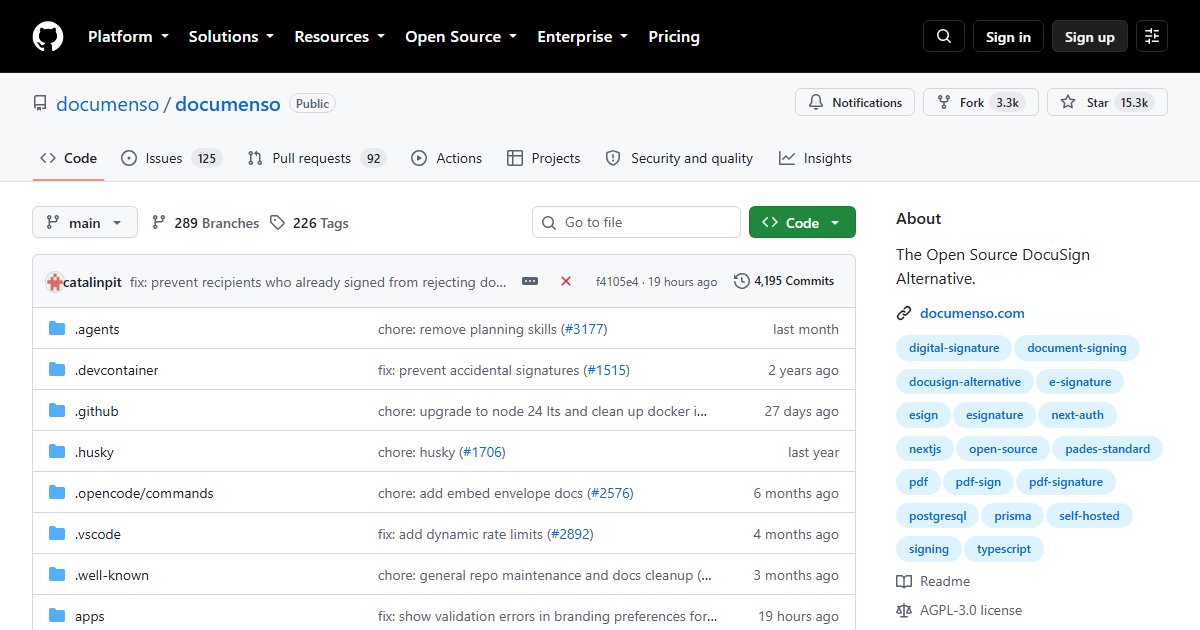
Task: Click the license scale icon
Action: pos(904,610)
